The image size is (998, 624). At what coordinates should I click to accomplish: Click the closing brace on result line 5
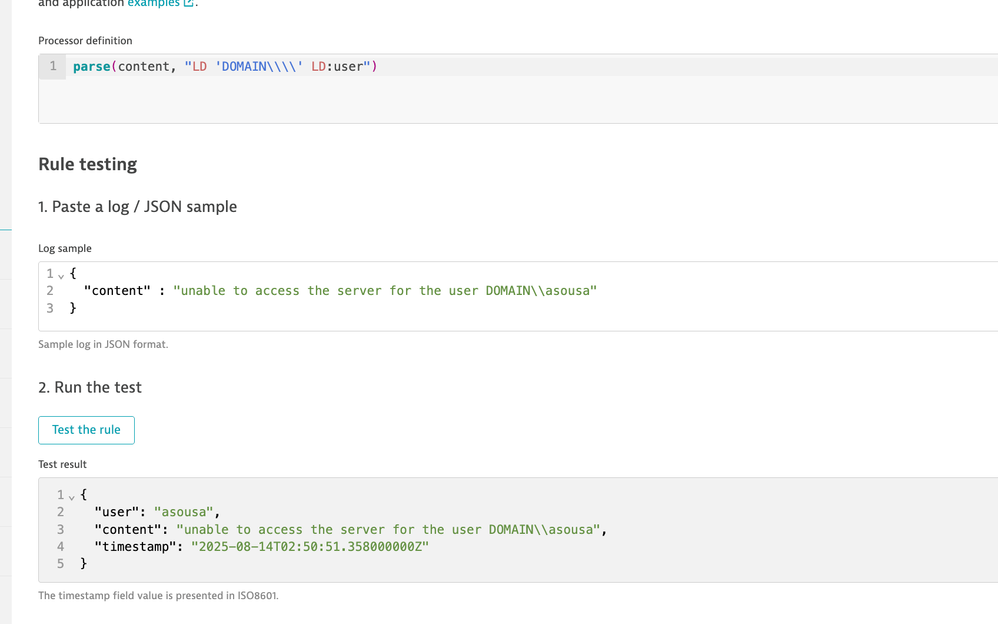tap(83, 564)
